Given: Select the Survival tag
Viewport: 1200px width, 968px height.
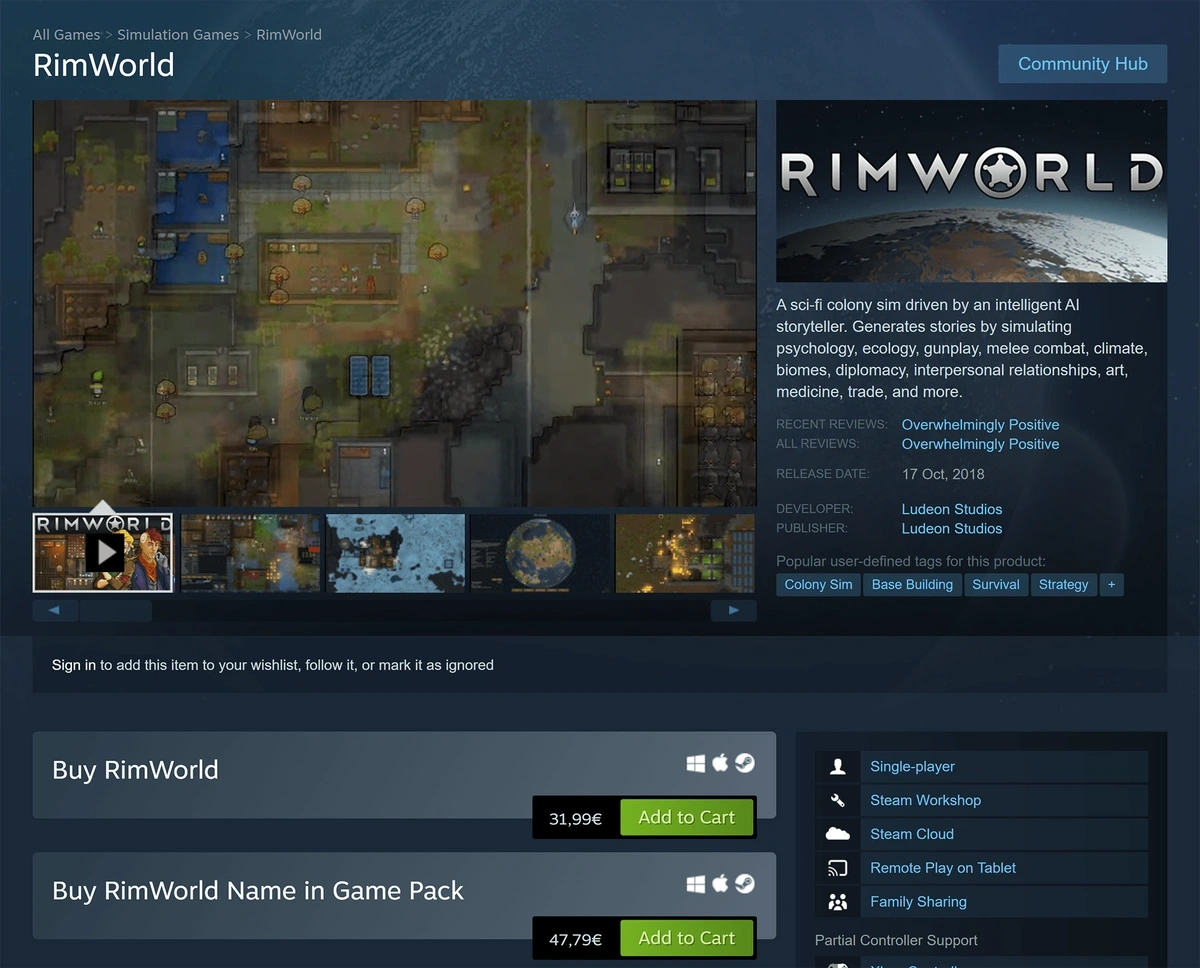Looking at the screenshot, I should point(996,585).
